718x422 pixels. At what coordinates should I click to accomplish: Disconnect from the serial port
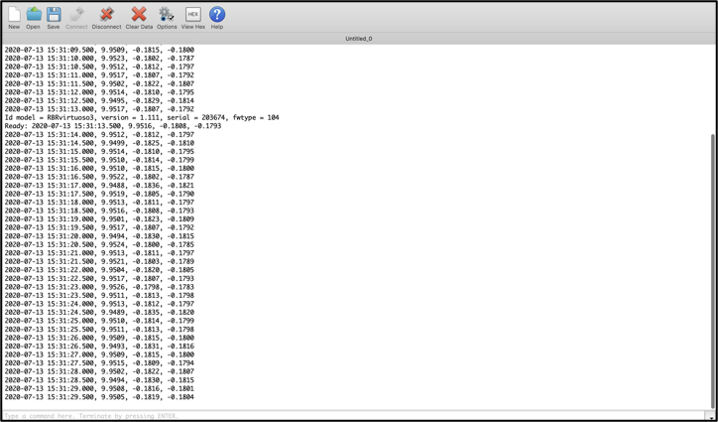click(x=106, y=15)
